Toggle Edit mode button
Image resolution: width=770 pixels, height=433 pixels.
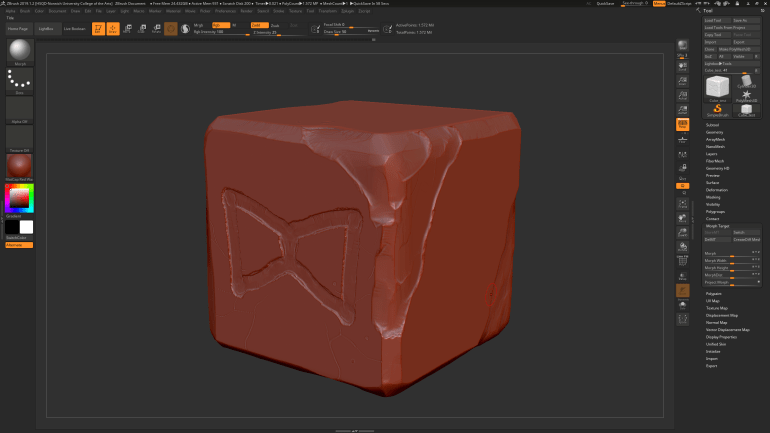pos(98,29)
